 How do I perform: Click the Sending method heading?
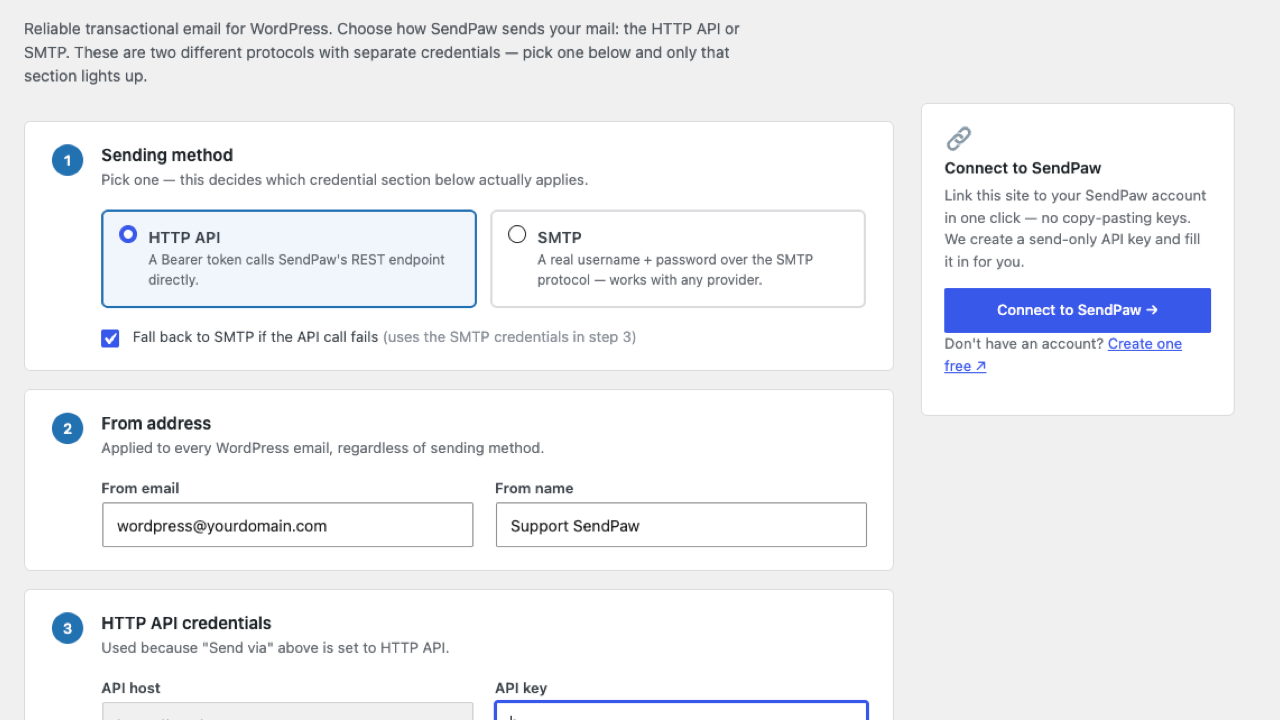coord(167,155)
